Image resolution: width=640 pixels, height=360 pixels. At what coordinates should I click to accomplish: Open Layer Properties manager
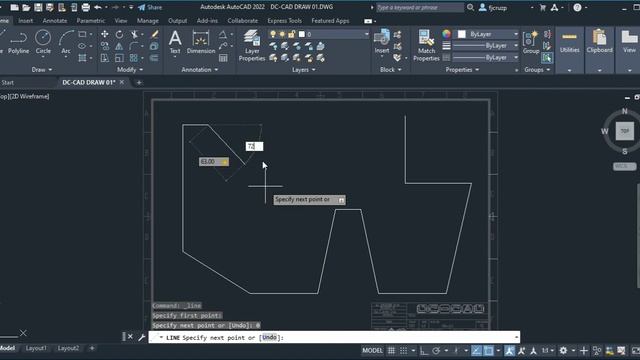pos(252,46)
